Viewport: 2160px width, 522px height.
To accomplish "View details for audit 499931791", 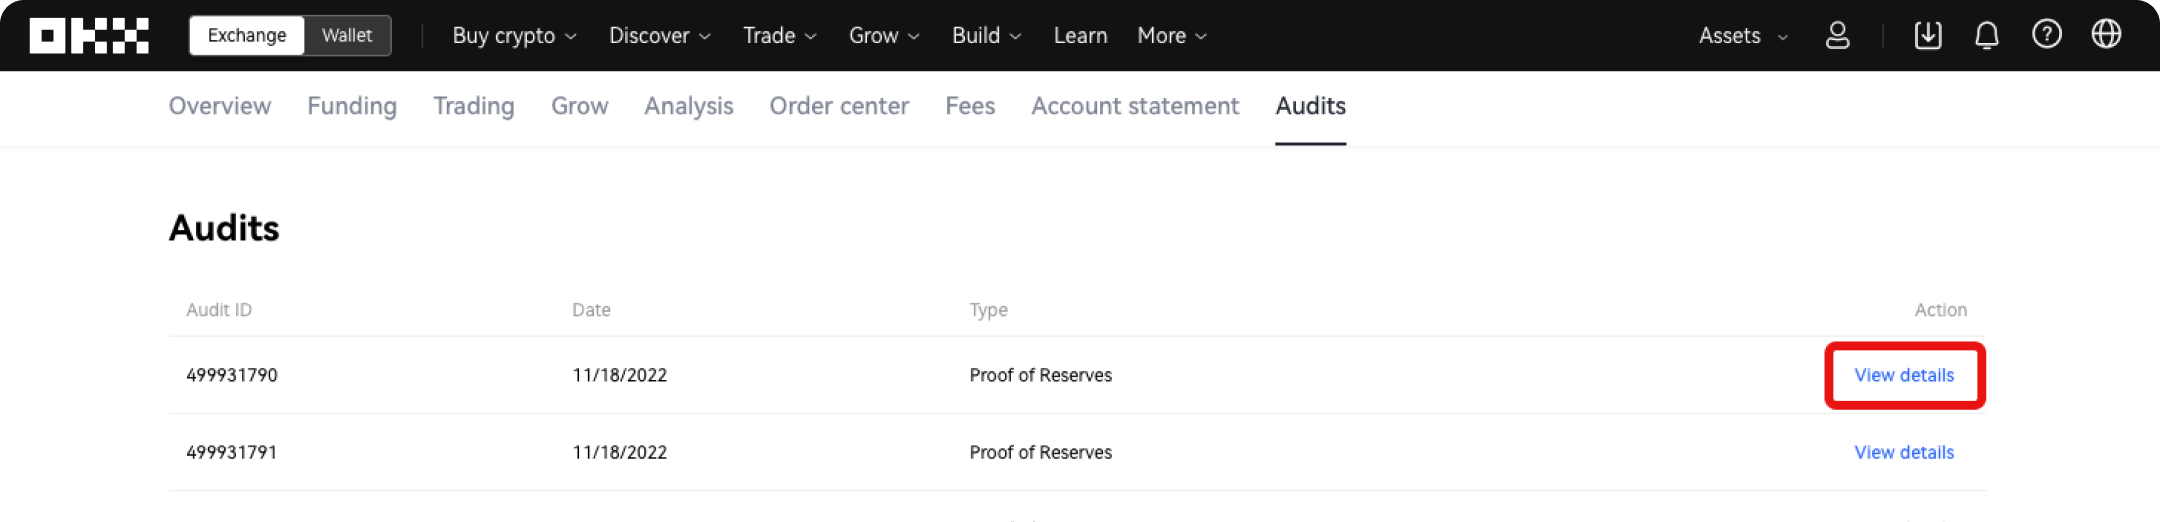I will pyautogui.click(x=1904, y=452).
